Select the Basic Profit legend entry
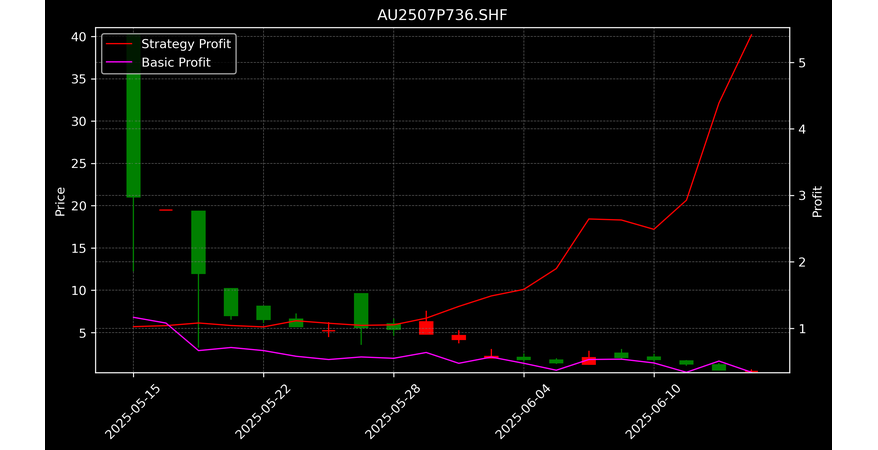This screenshot has width=878, height=450. tap(158, 62)
